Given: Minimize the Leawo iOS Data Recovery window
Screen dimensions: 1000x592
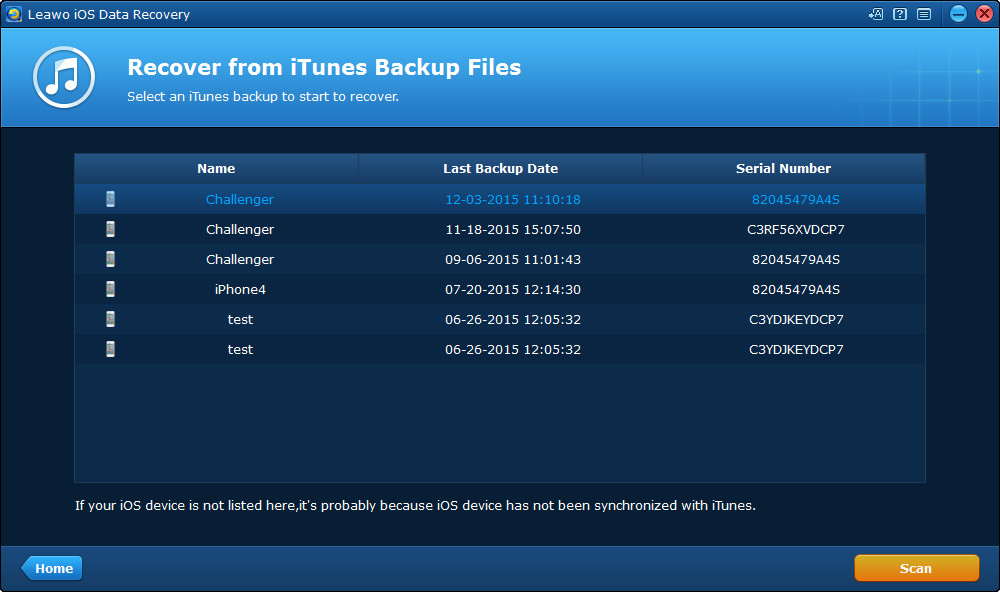Looking at the screenshot, I should click(x=958, y=13).
